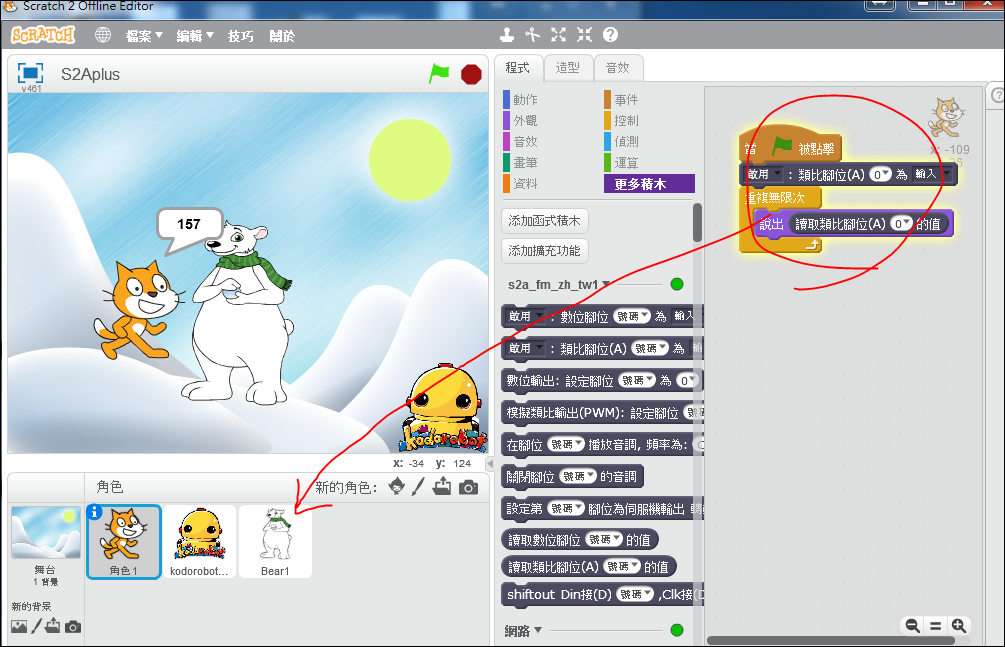The height and width of the screenshot is (647, 1005).
Task: Open pin dropdown in palette 讀取類比腳位(A) block
Action: (x=622, y=566)
